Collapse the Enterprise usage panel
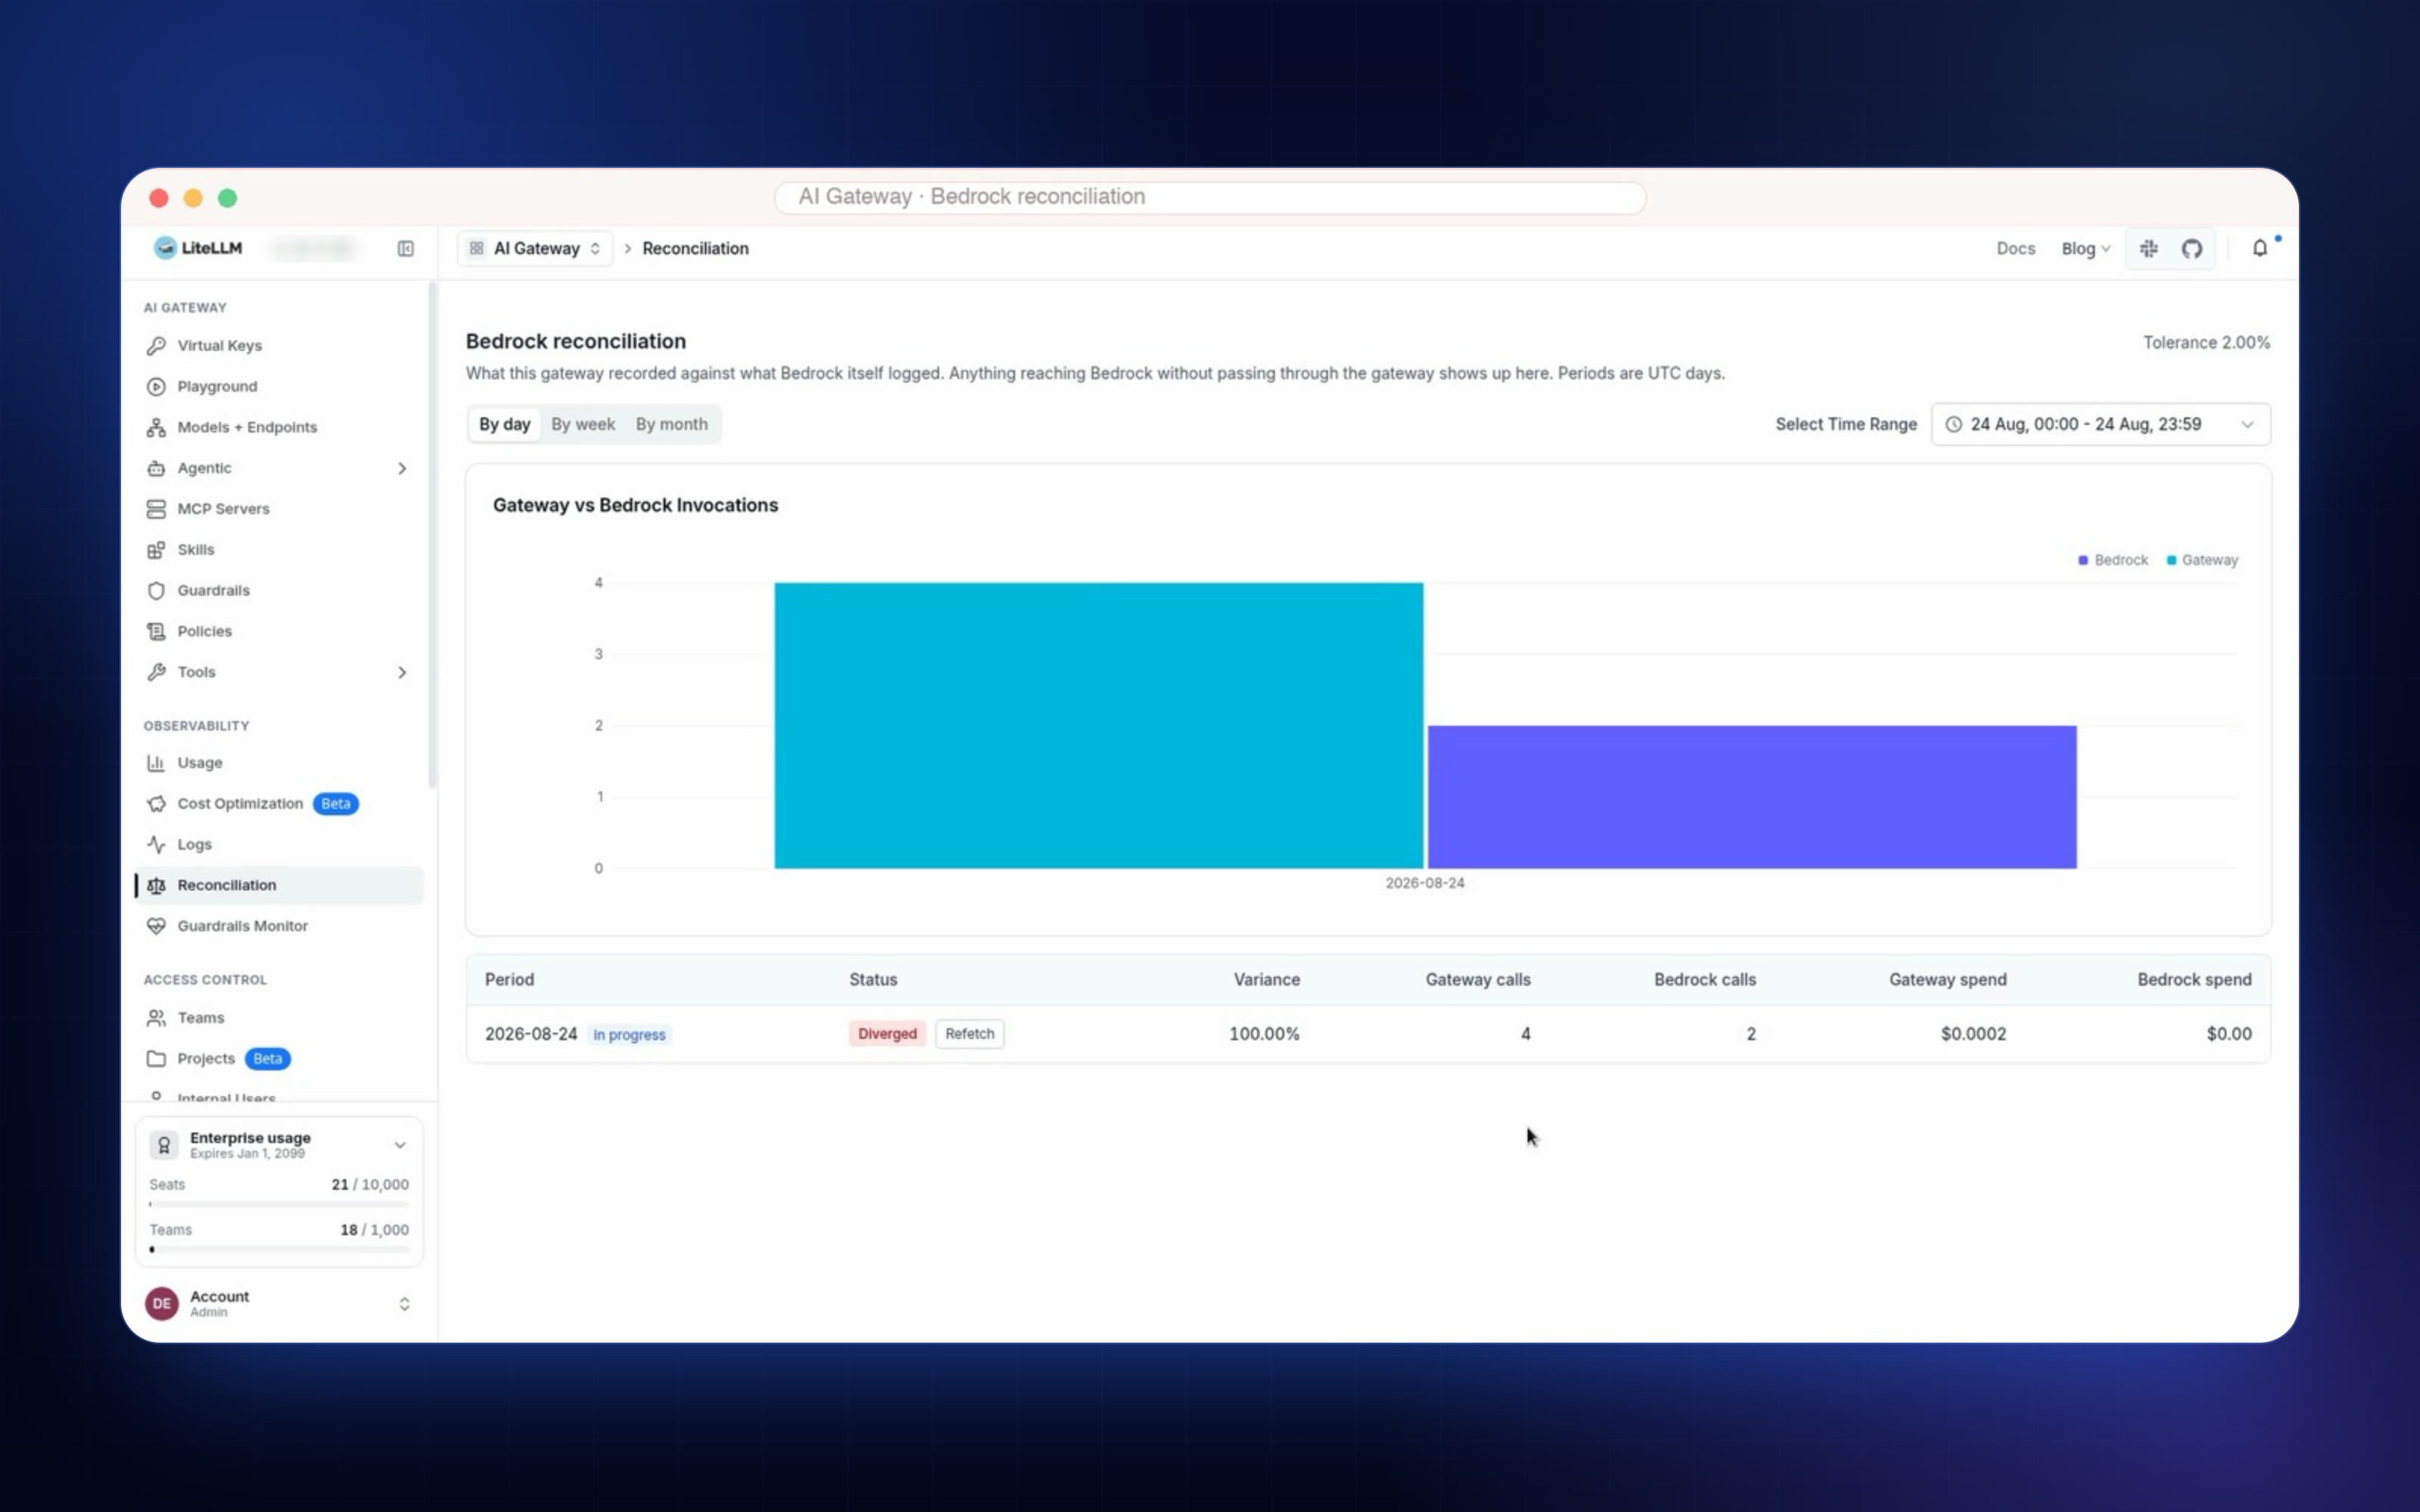The height and width of the screenshot is (1512, 2420). click(x=400, y=1145)
